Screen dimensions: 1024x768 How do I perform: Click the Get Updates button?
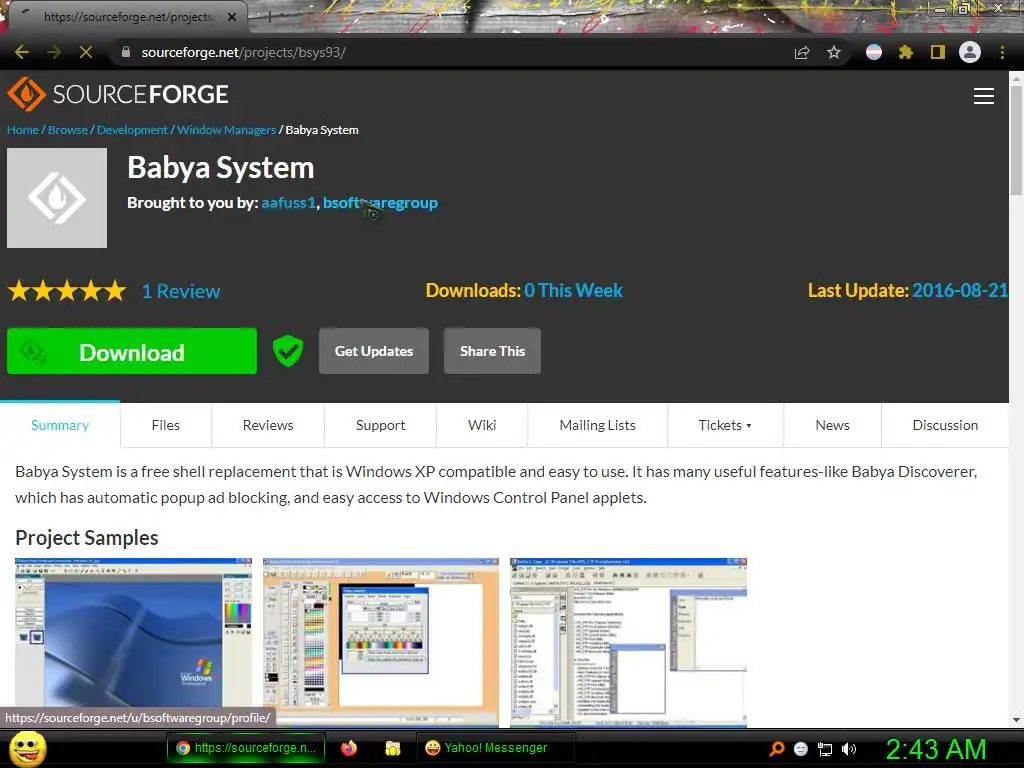[x=374, y=351]
